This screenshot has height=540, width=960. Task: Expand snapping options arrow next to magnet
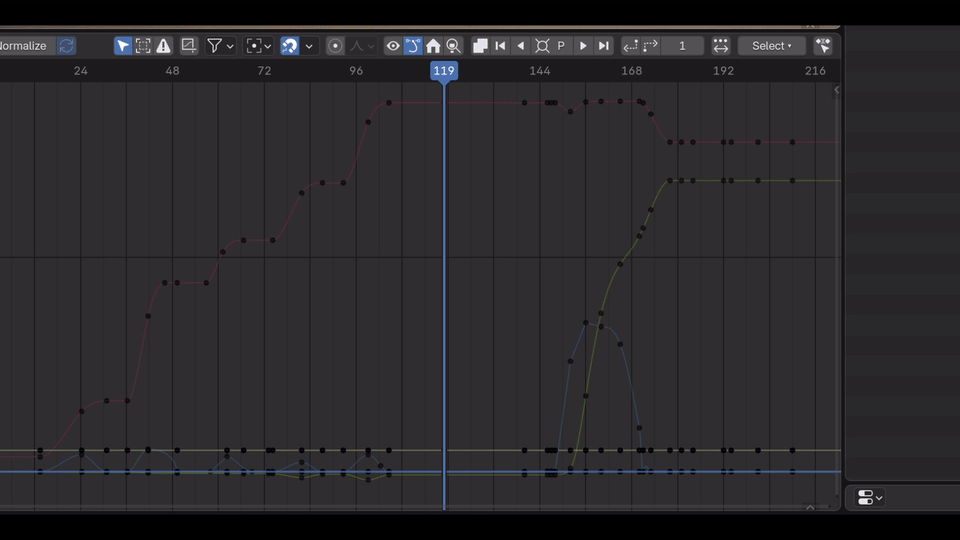point(309,46)
